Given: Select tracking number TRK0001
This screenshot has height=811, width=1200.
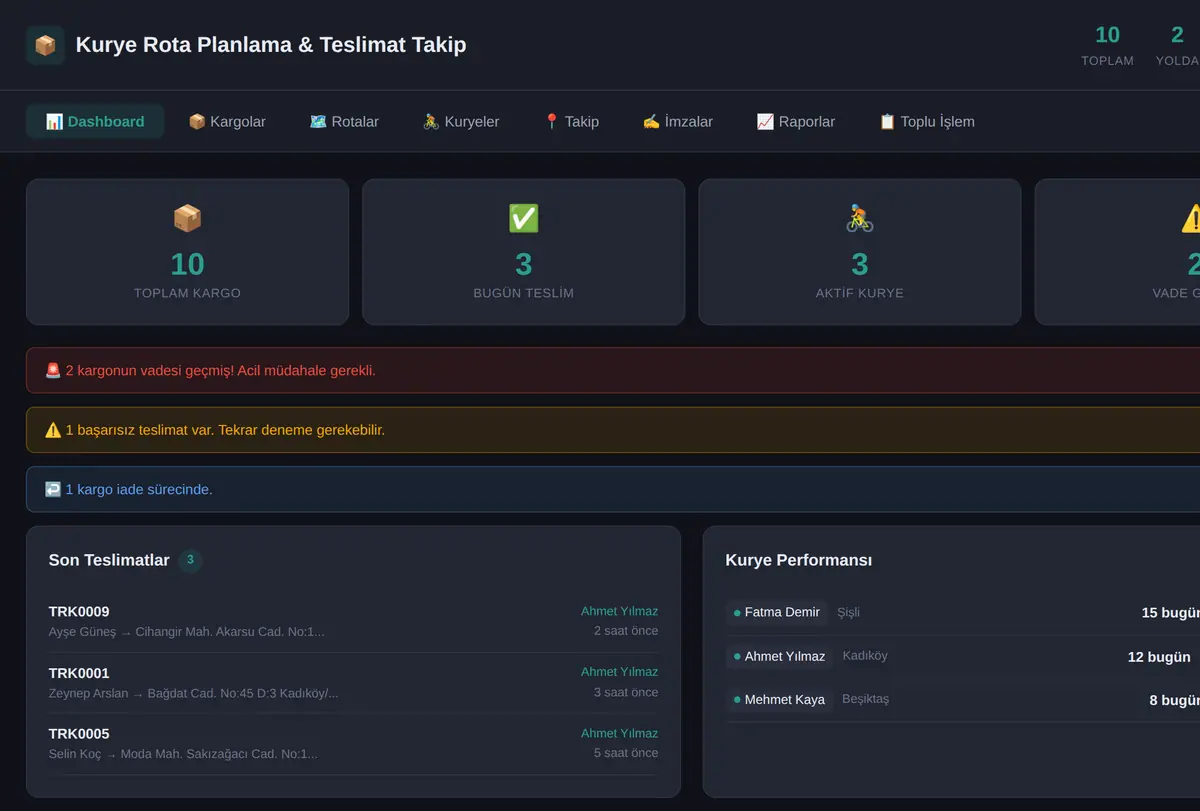Looking at the screenshot, I should 79,673.
